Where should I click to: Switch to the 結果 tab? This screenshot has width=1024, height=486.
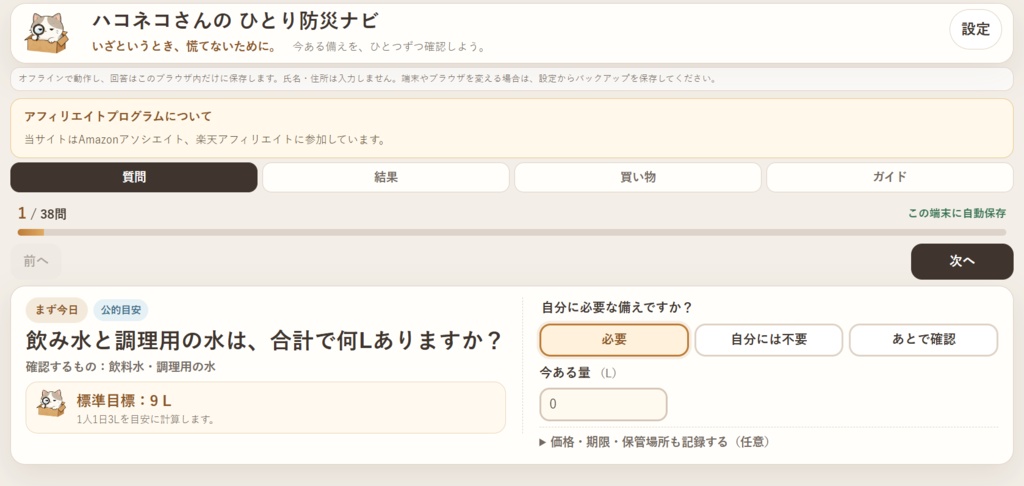coord(386,177)
